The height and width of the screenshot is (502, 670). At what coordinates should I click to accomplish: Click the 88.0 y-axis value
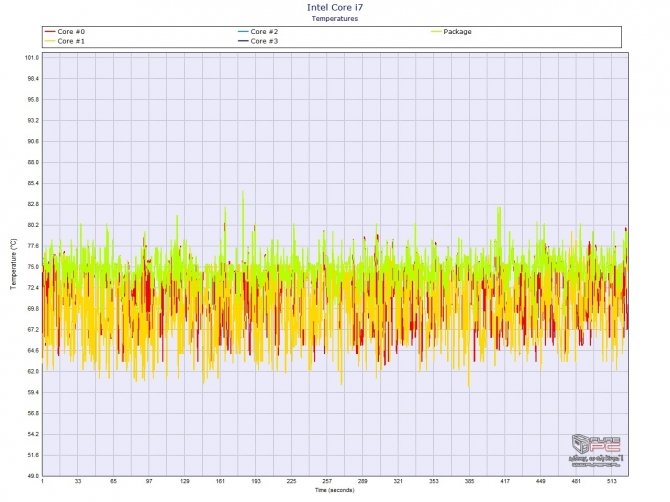tap(33, 162)
